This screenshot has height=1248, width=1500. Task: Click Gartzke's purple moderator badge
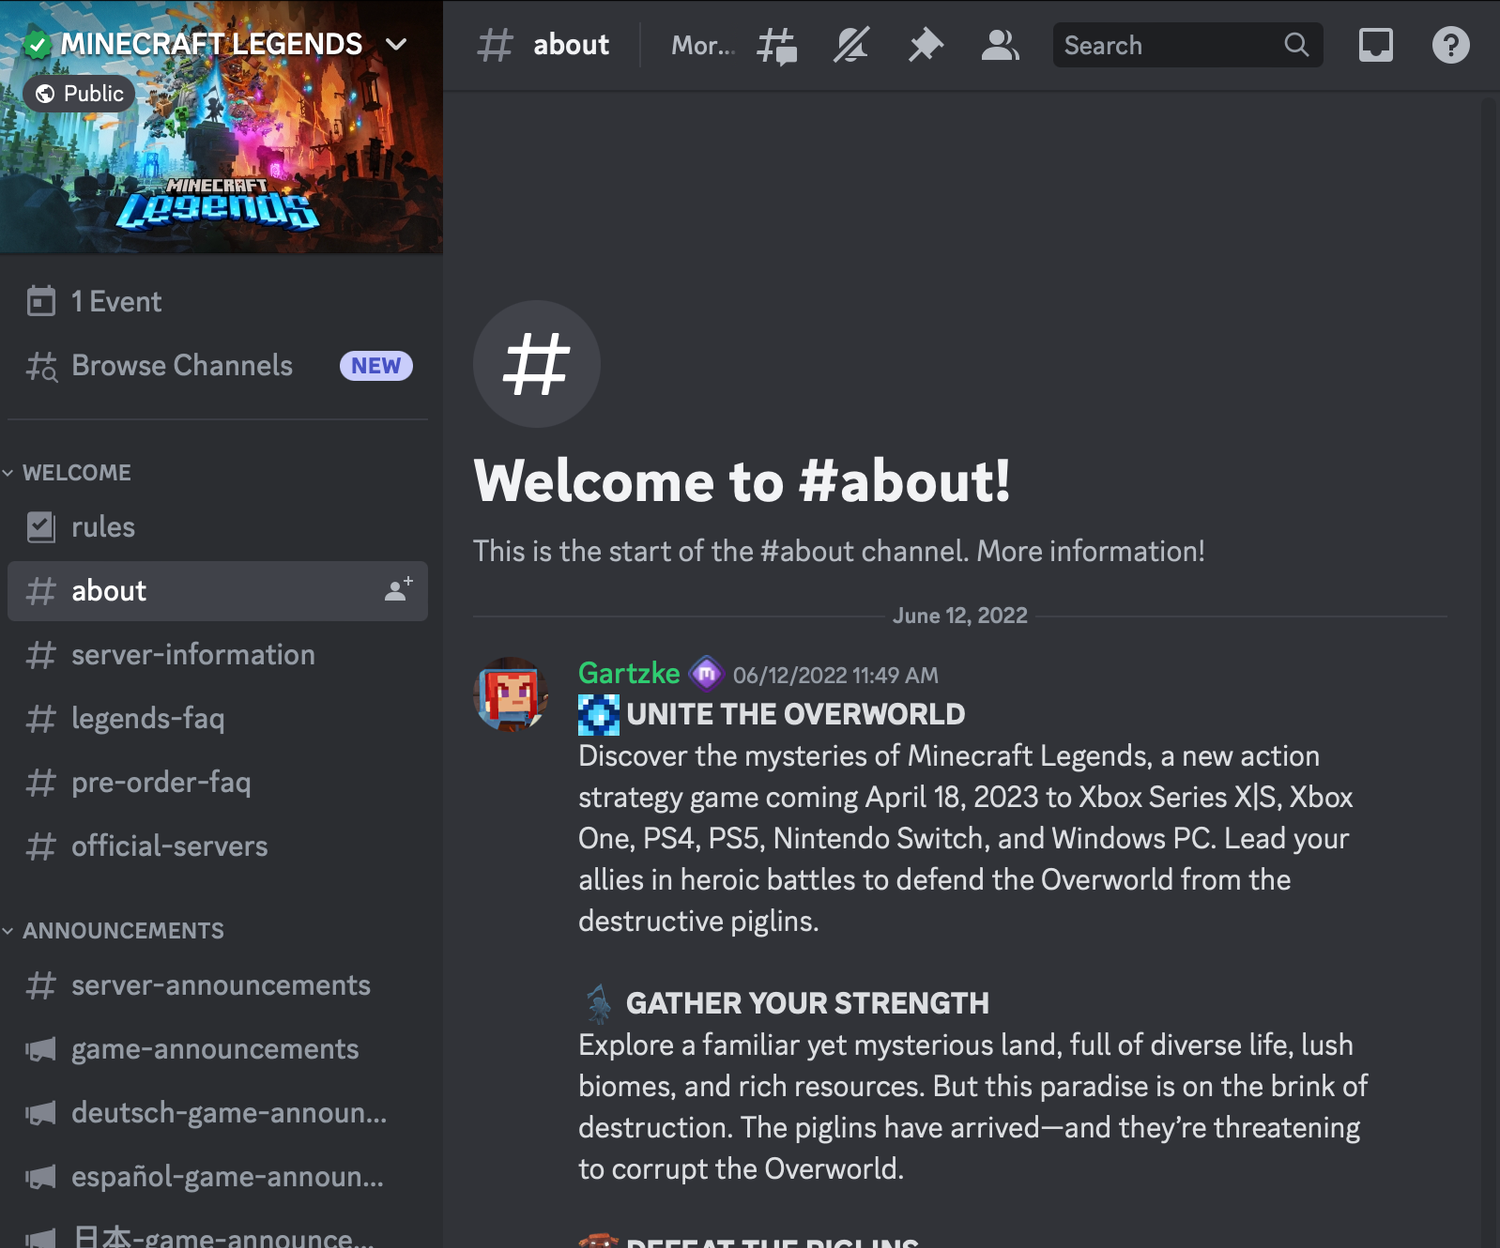click(706, 675)
